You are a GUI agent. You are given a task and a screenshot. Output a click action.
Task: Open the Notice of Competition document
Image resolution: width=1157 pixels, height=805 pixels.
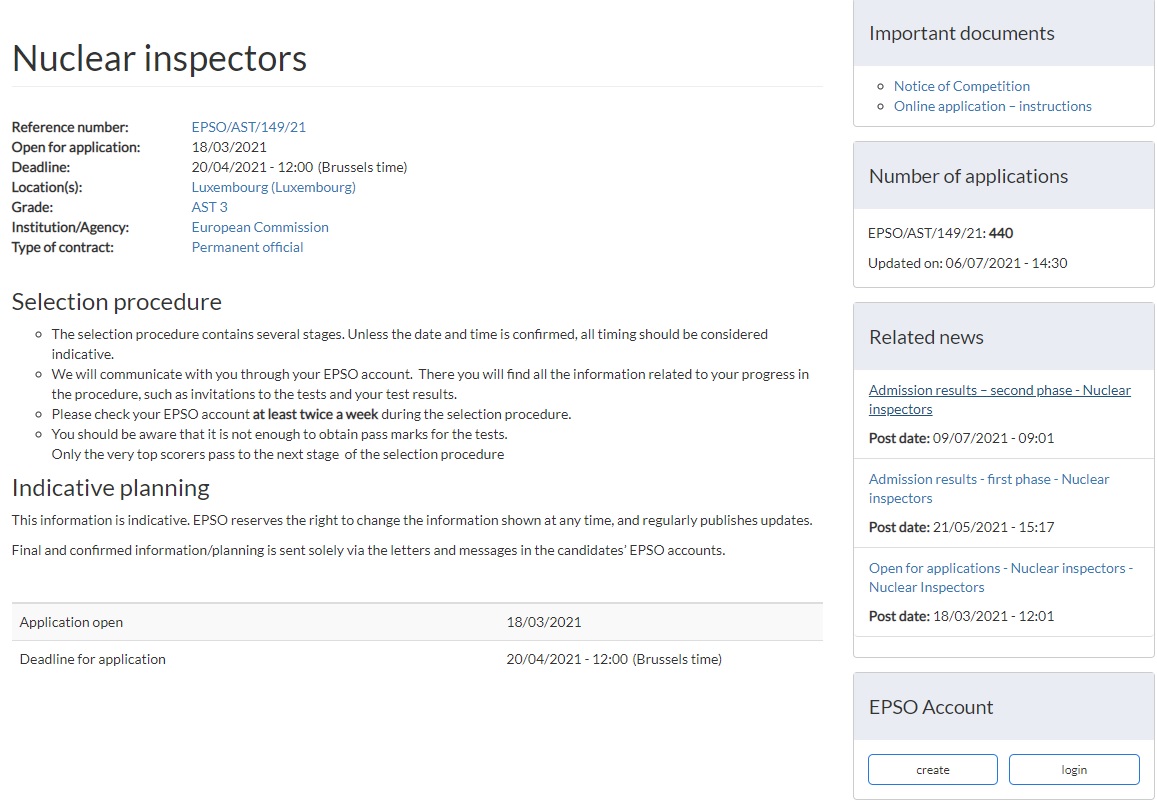961,86
